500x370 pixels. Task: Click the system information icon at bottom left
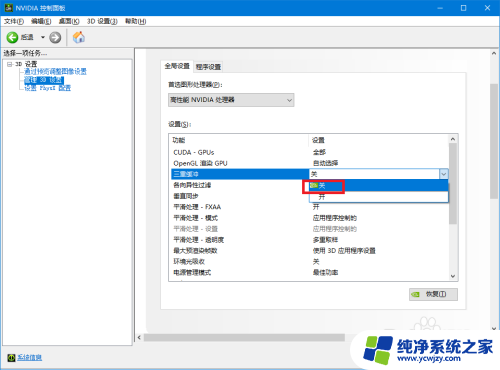(11, 358)
